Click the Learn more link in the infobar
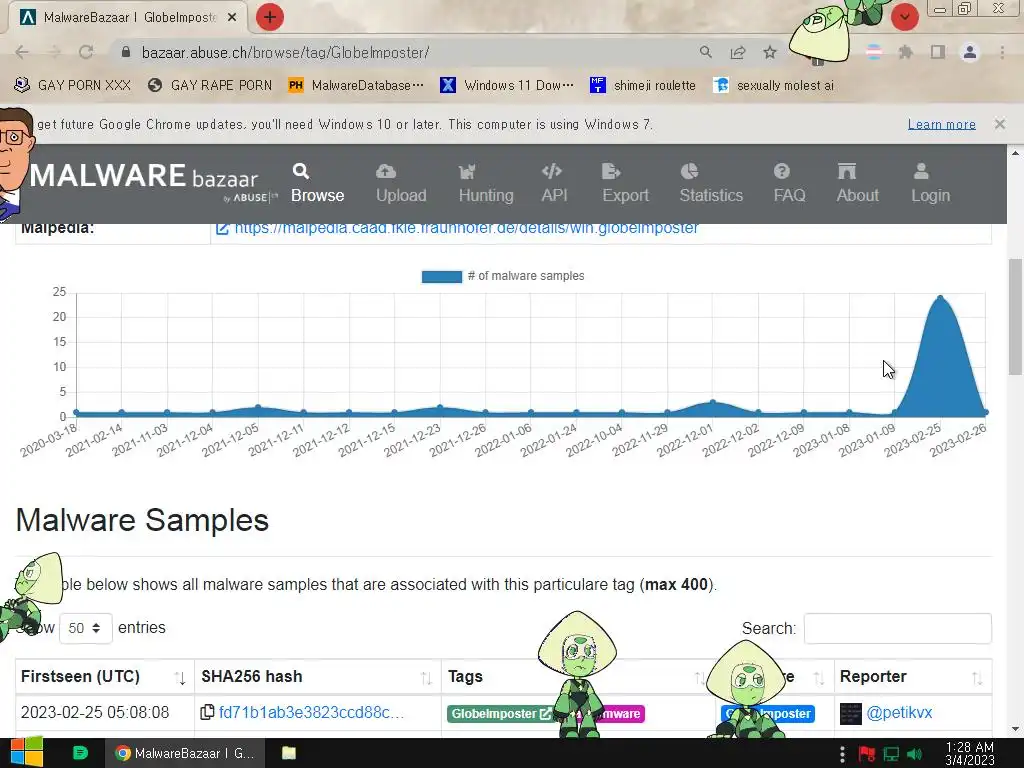 [x=942, y=124]
